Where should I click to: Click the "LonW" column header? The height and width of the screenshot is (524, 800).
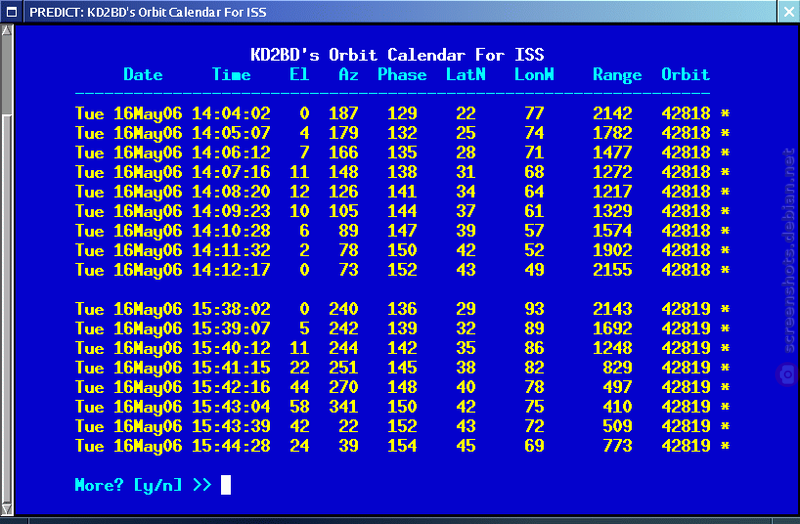534,74
